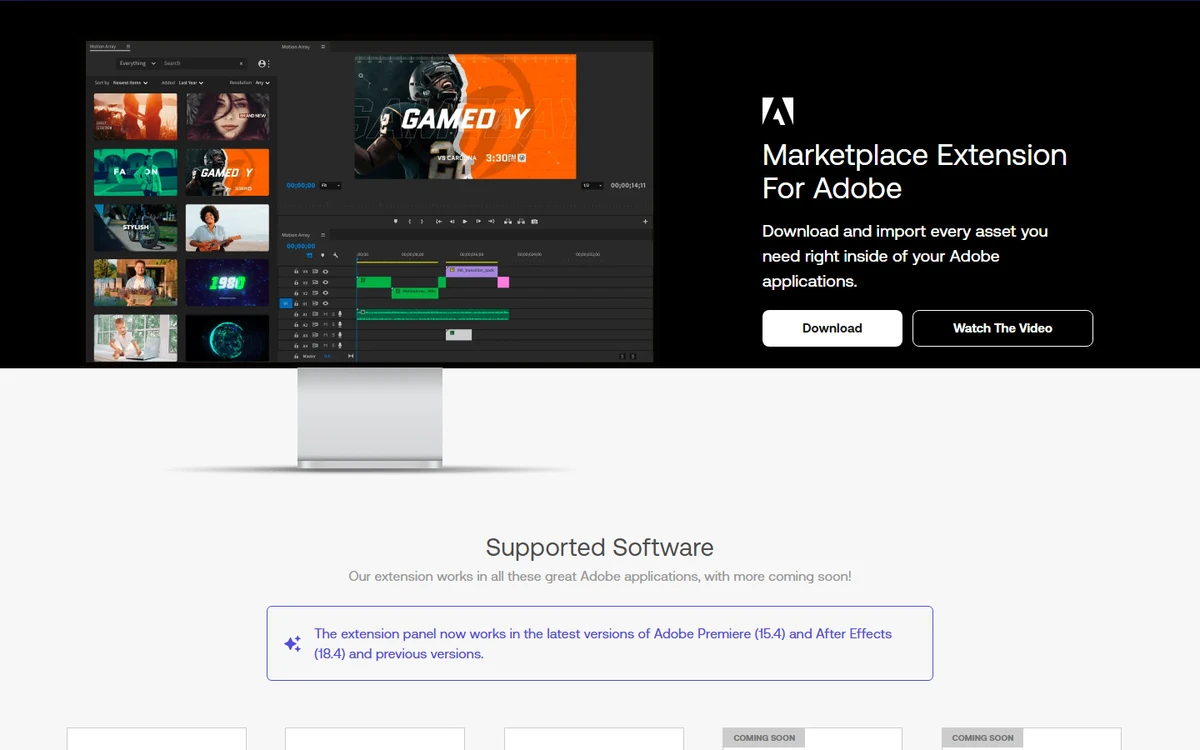
Task: Hide video track V4 using its eye icon
Action: (x=325, y=272)
